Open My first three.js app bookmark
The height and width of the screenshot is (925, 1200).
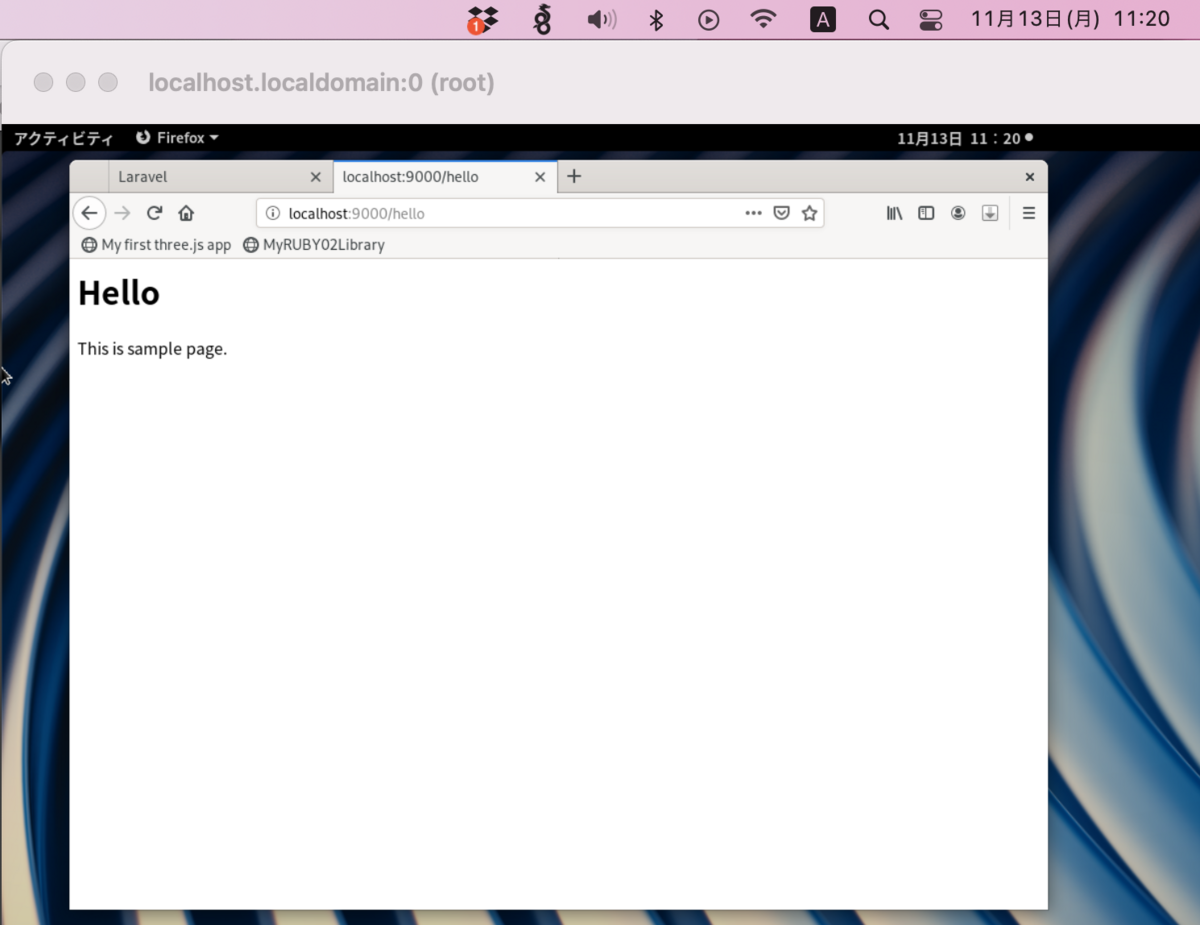point(156,245)
